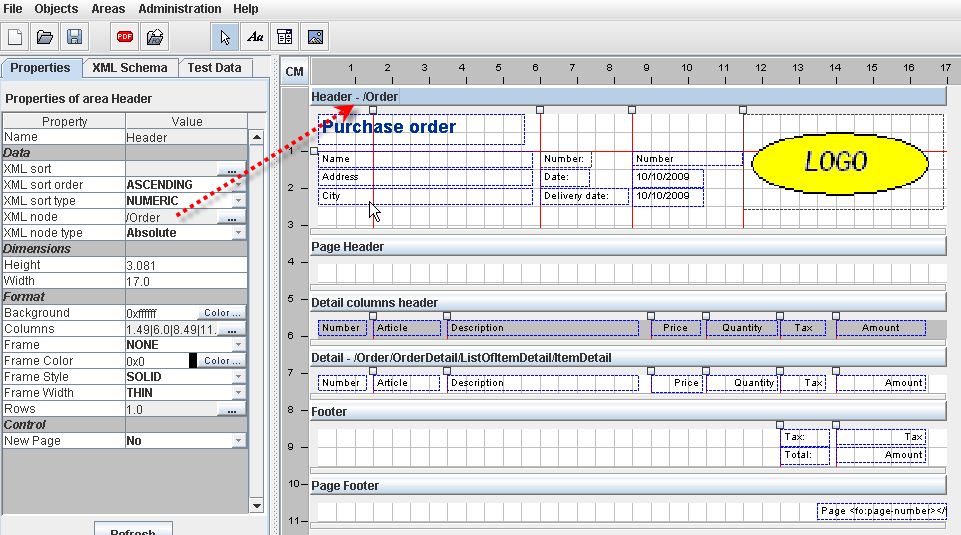Select the City field in the header
961x535 pixels.
pos(425,196)
